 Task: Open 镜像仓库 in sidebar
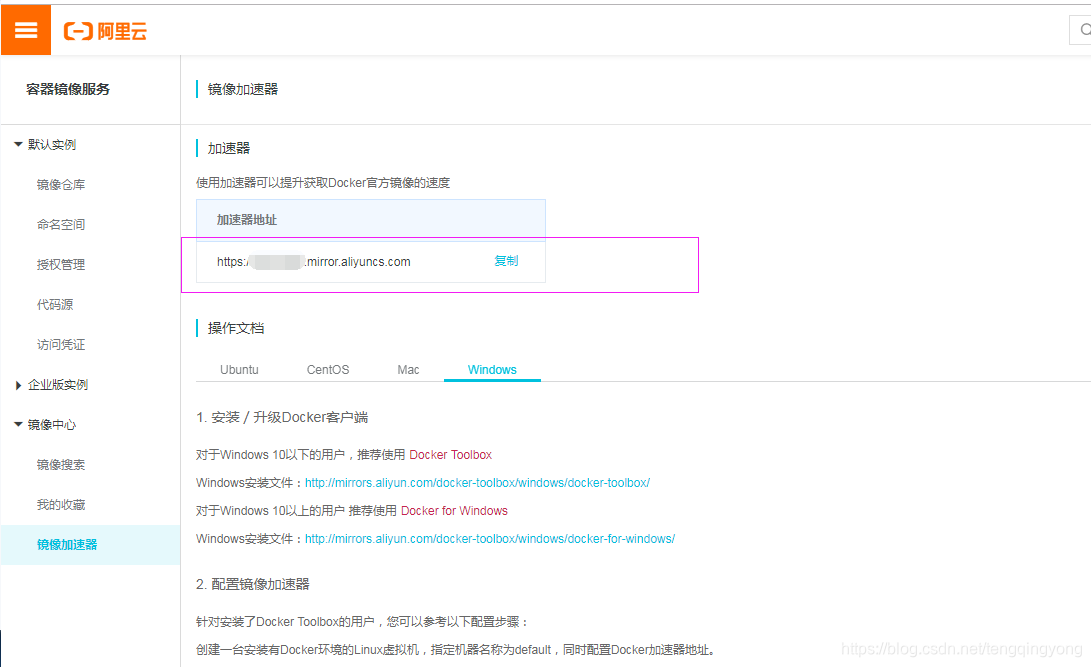click(x=61, y=184)
